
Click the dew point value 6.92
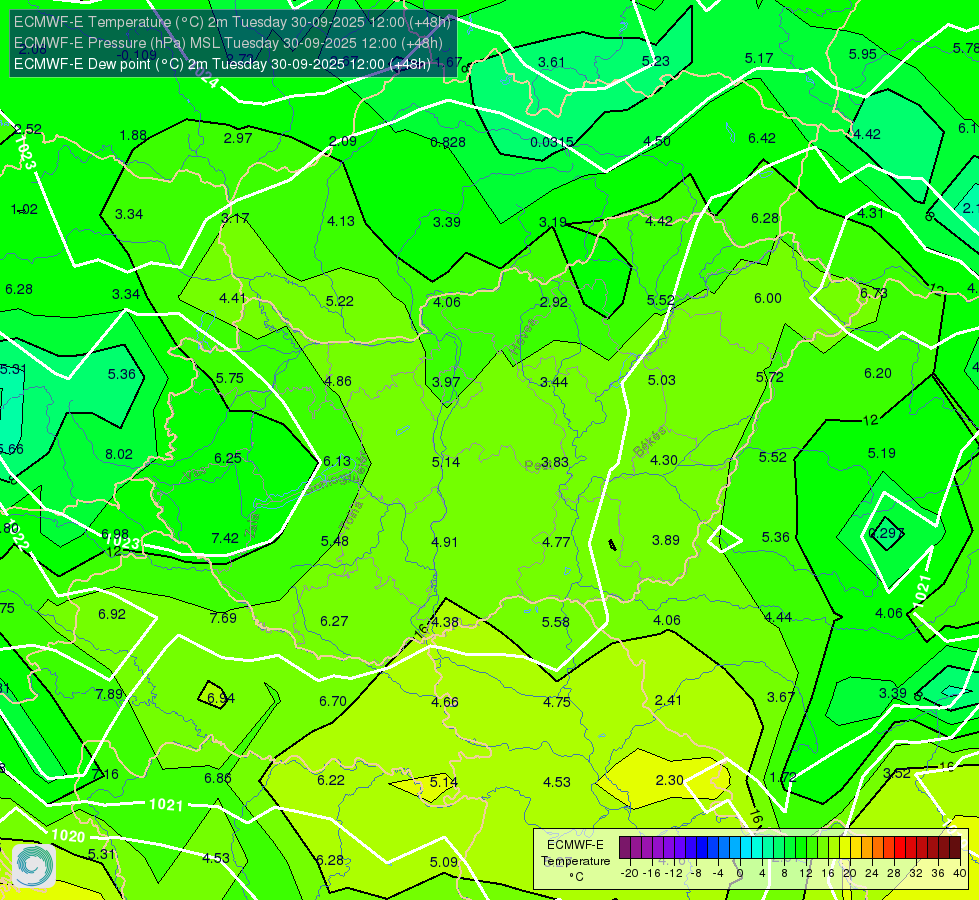point(112,615)
